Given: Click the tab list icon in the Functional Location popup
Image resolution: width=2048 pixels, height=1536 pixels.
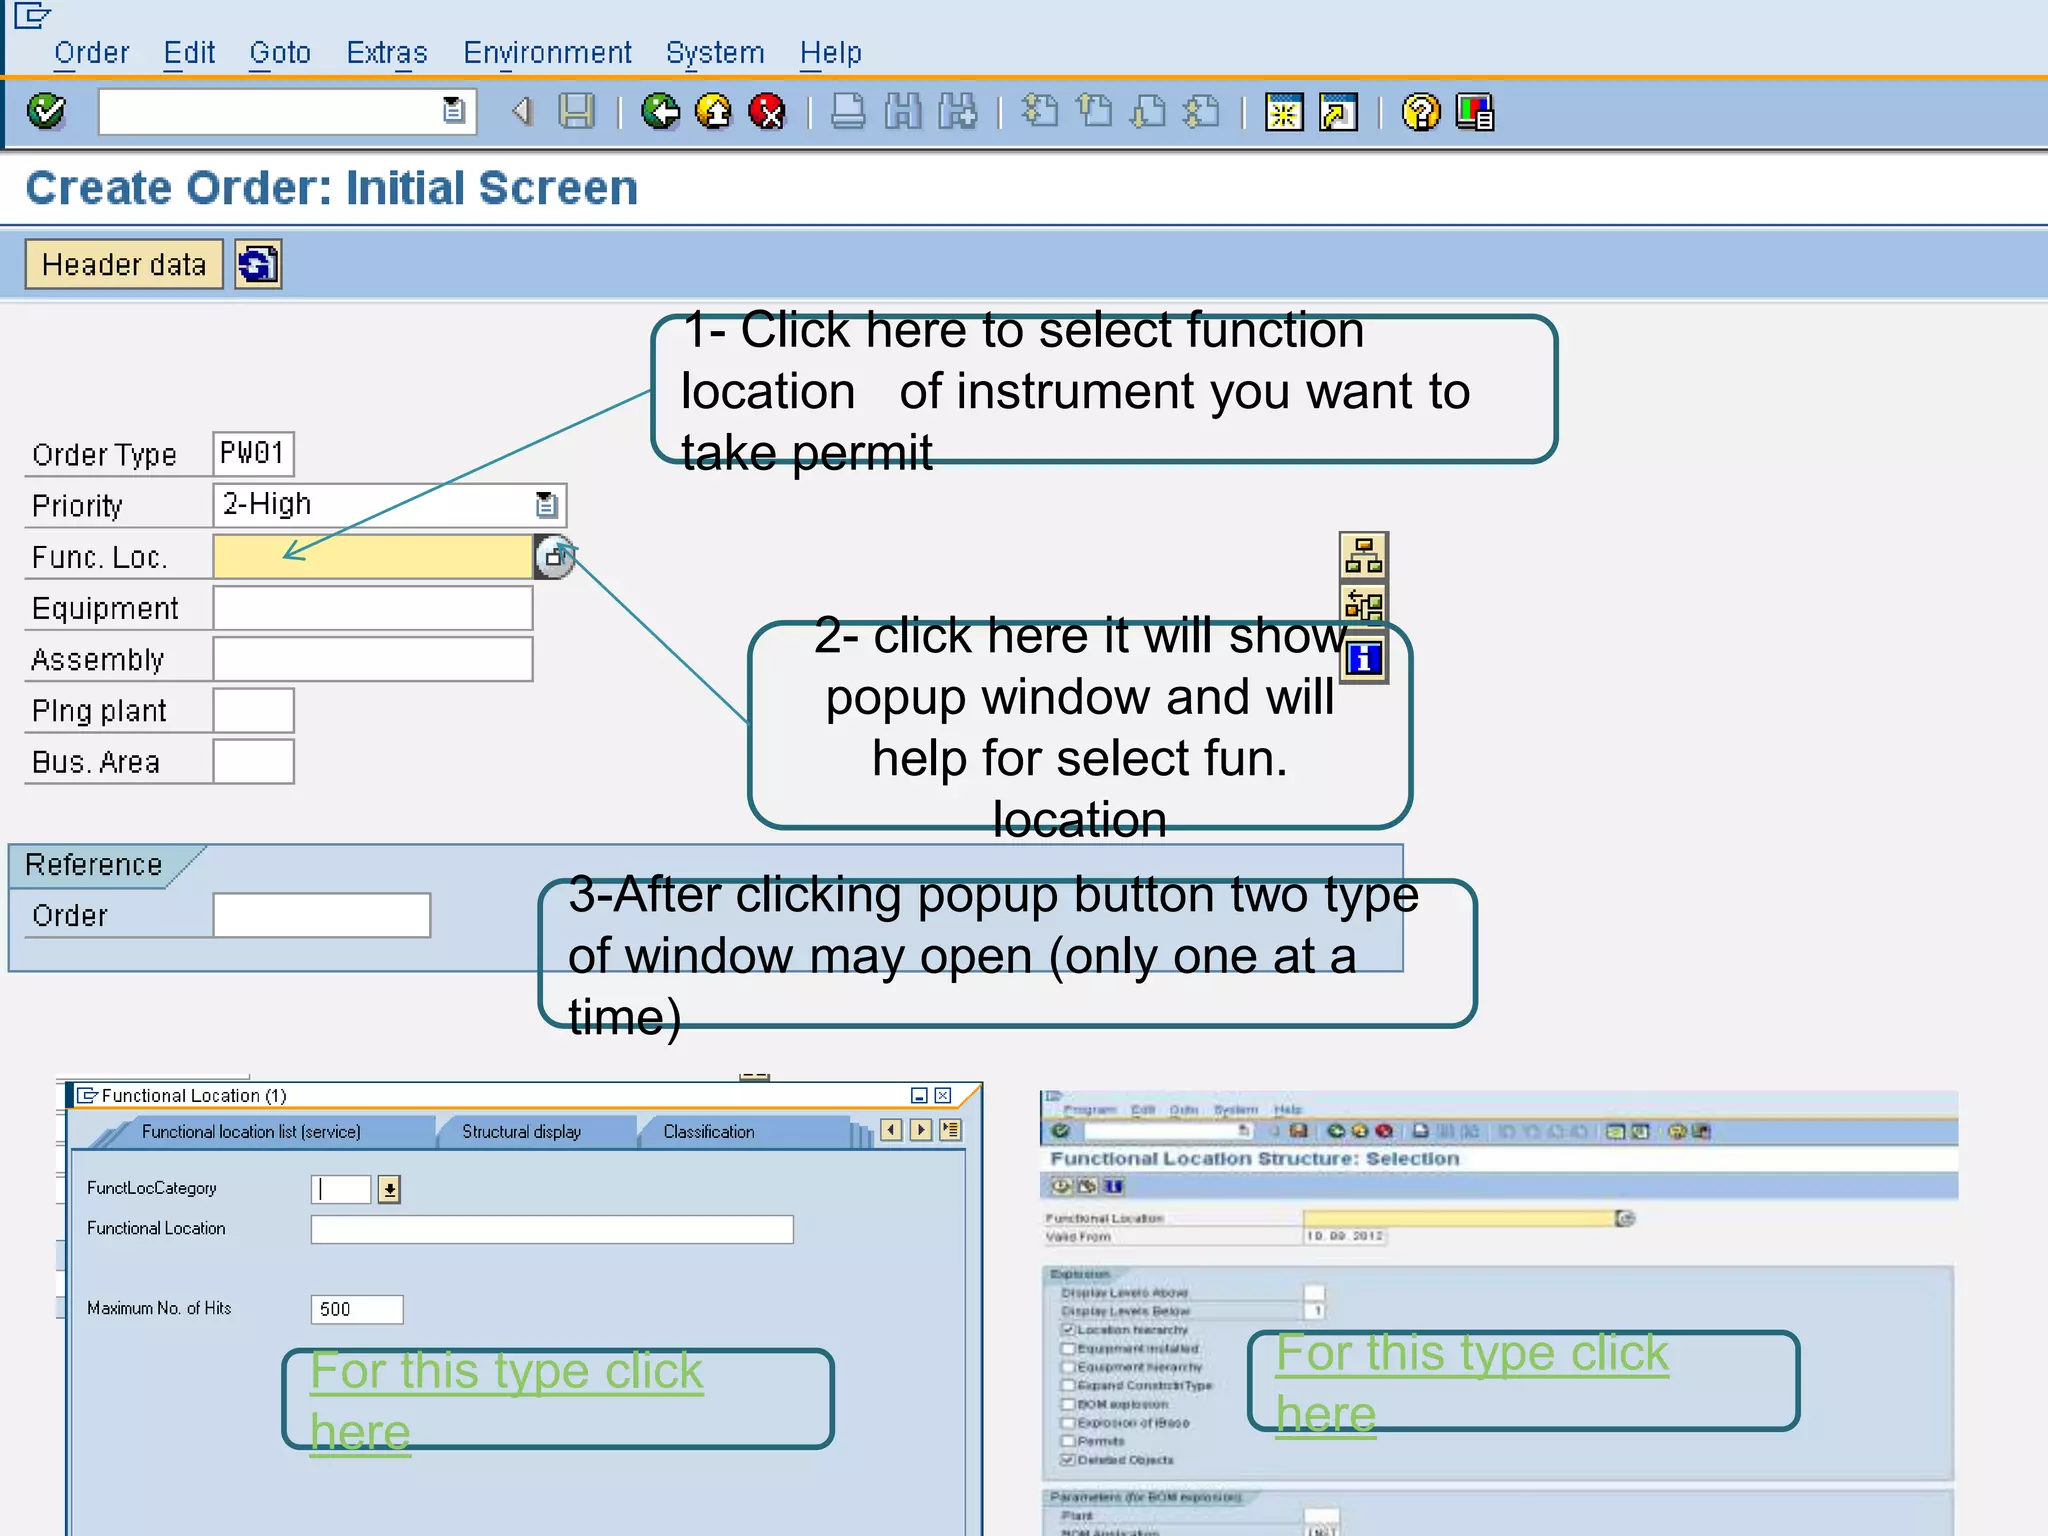Looking at the screenshot, I should pyautogui.click(x=951, y=1130).
